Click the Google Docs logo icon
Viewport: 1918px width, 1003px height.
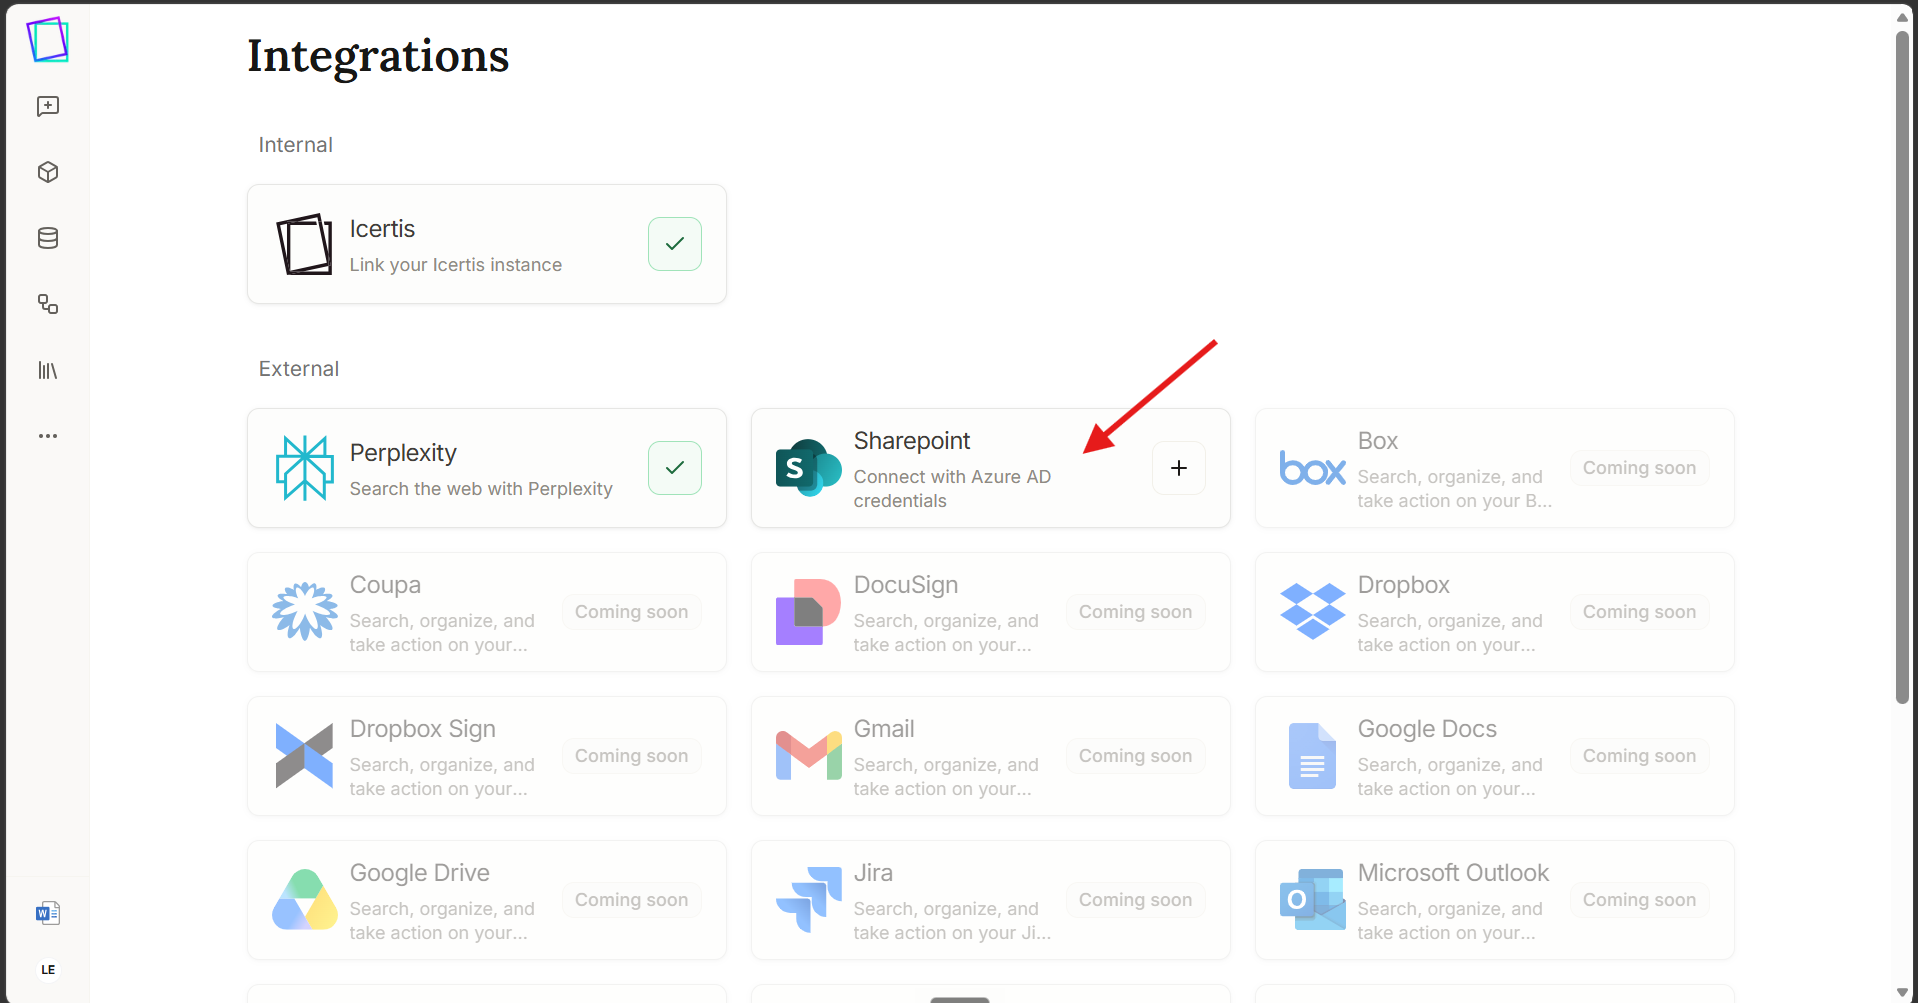pyautogui.click(x=1312, y=756)
